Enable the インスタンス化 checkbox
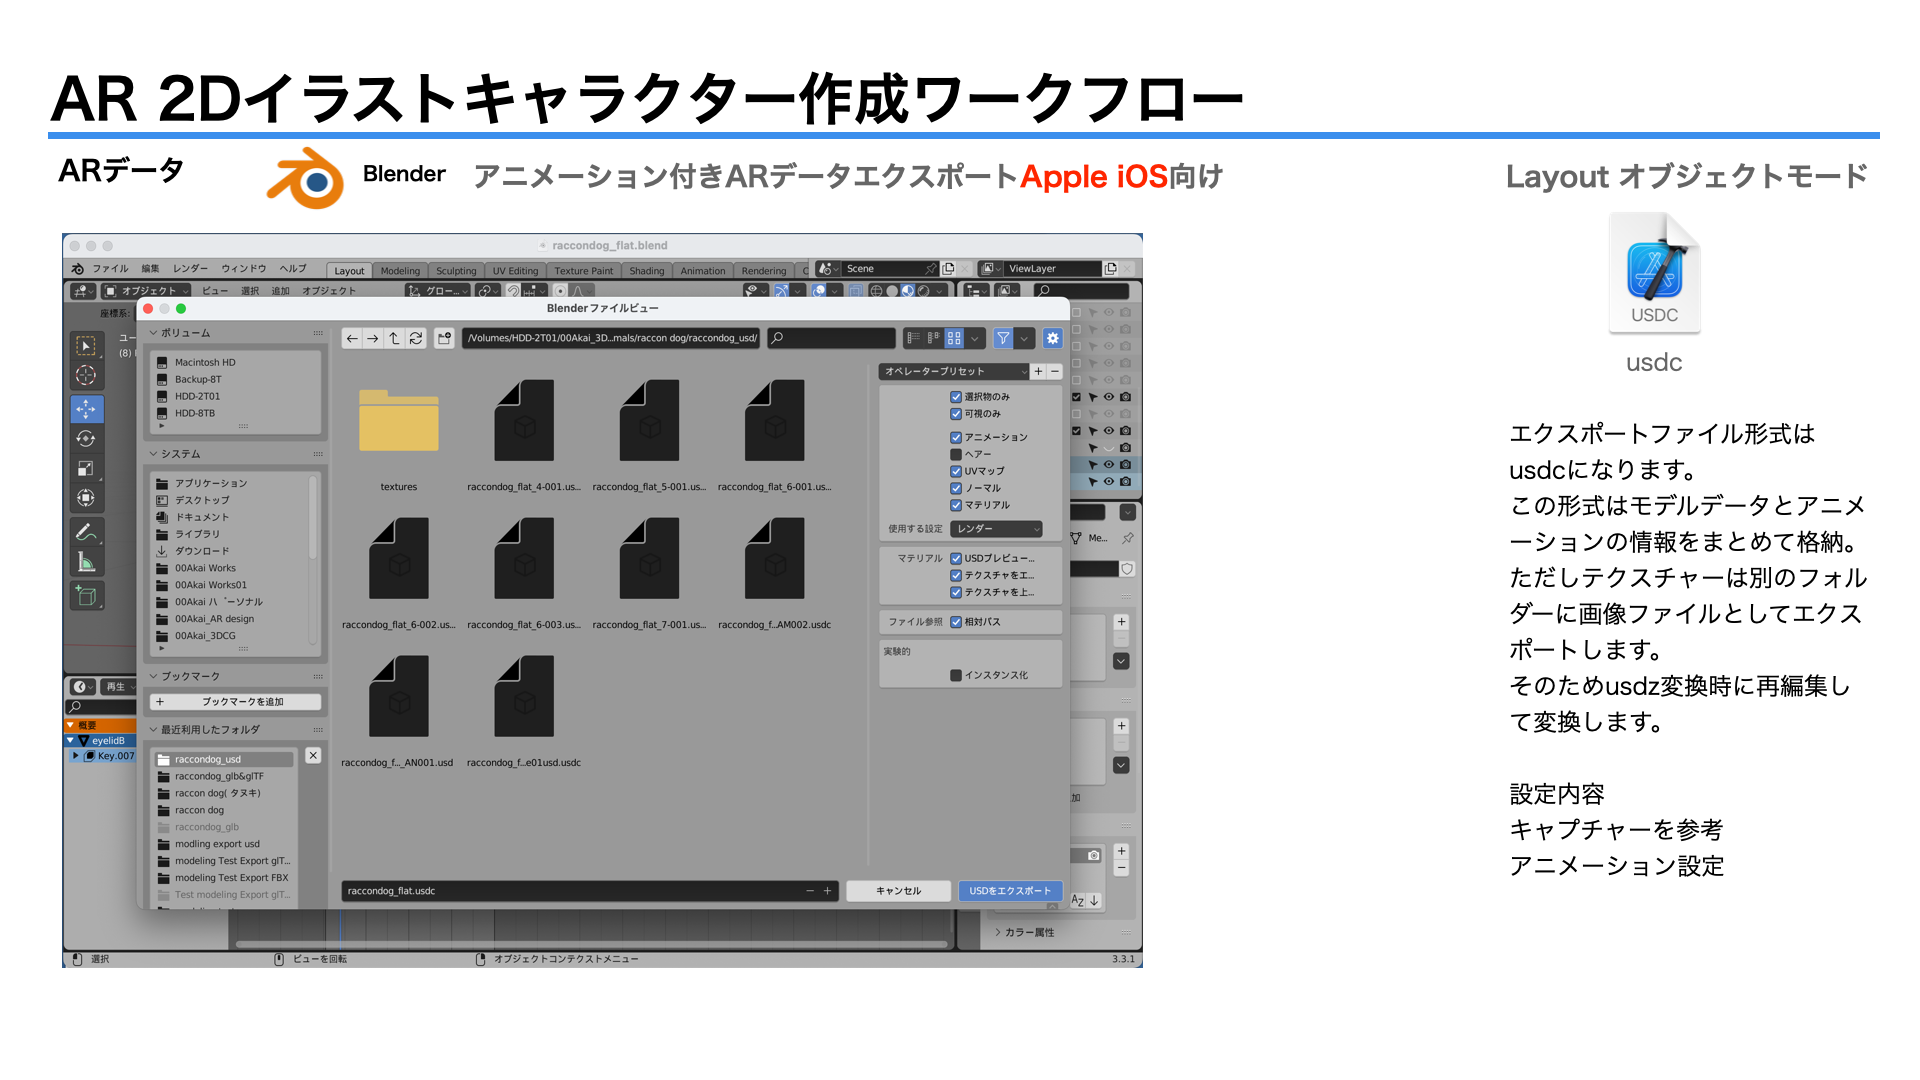Image resolution: width=1920 pixels, height=1080 pixels. [956, 675]
